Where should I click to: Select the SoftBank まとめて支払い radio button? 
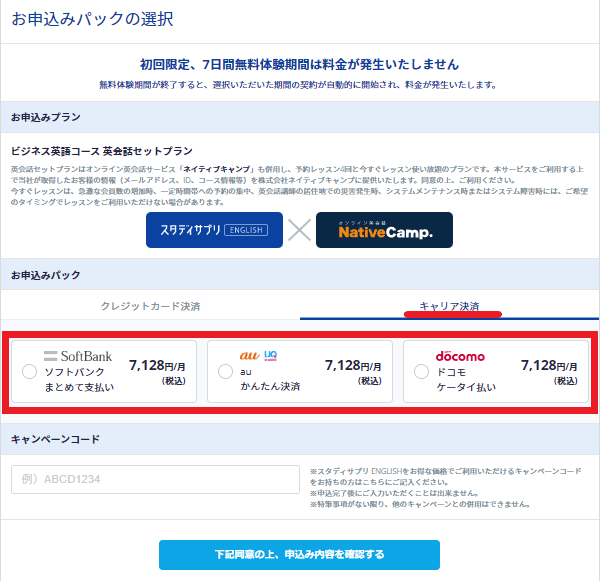click(x=29, y=371)
